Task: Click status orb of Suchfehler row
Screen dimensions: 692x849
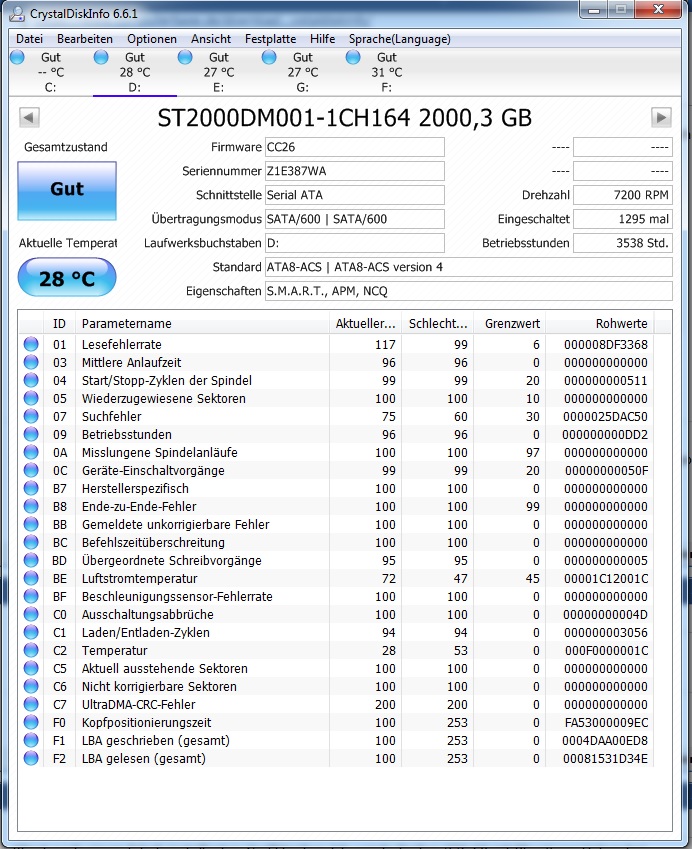Action: coord(31,416)
